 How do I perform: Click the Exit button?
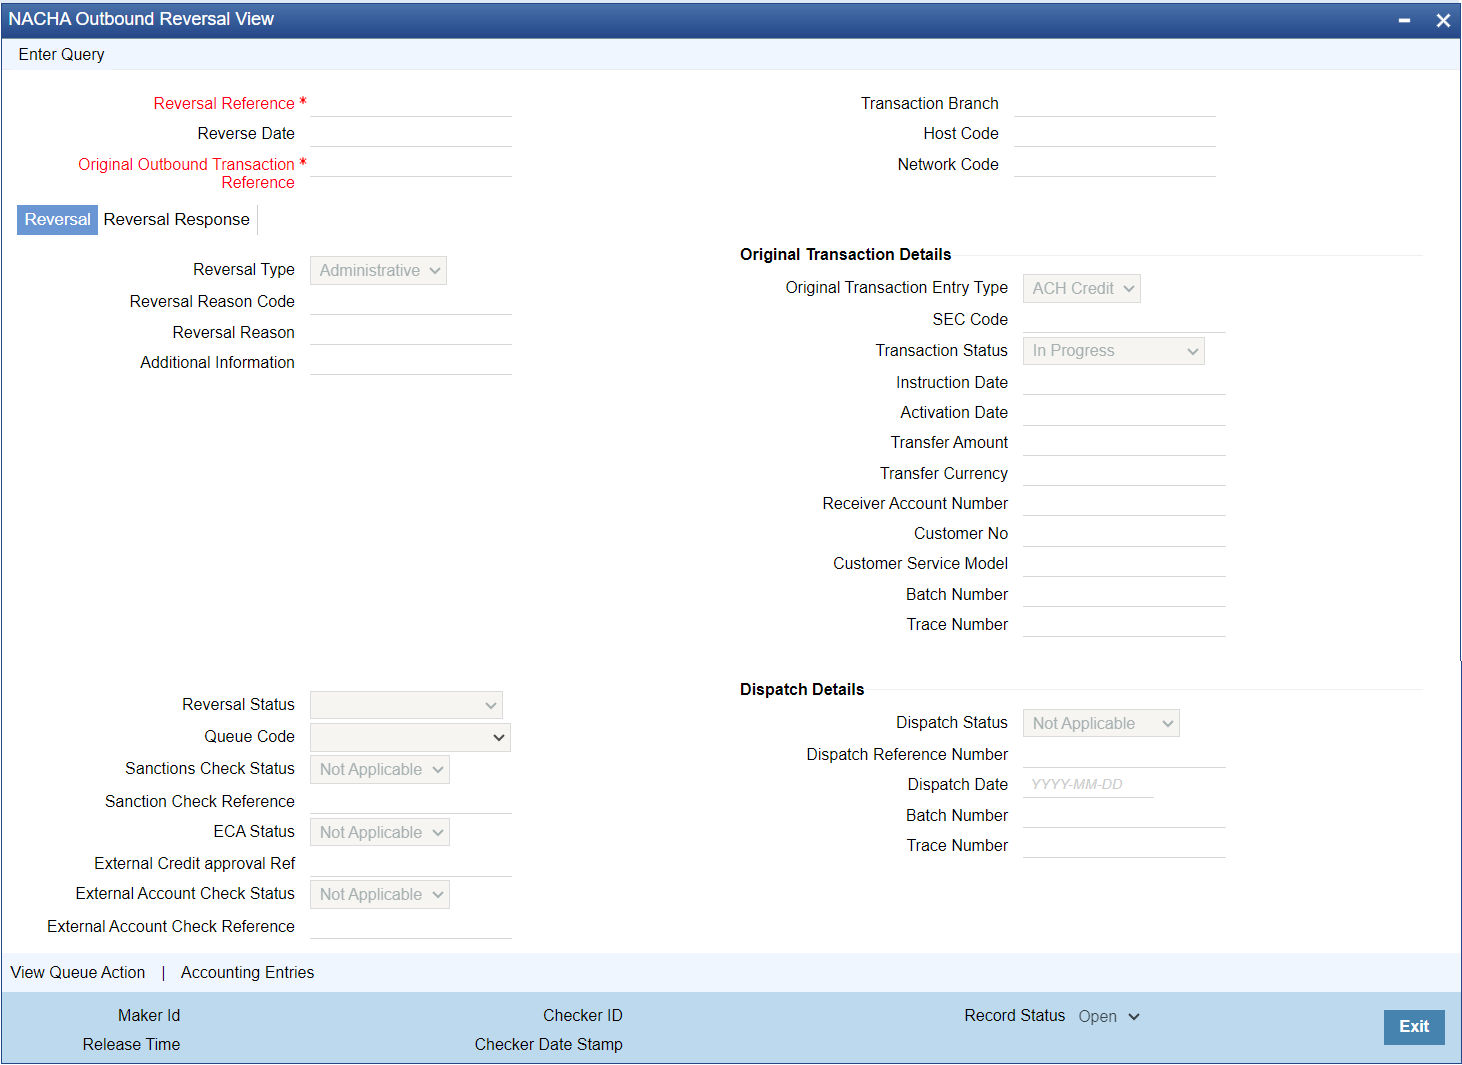[1414, 1027]
